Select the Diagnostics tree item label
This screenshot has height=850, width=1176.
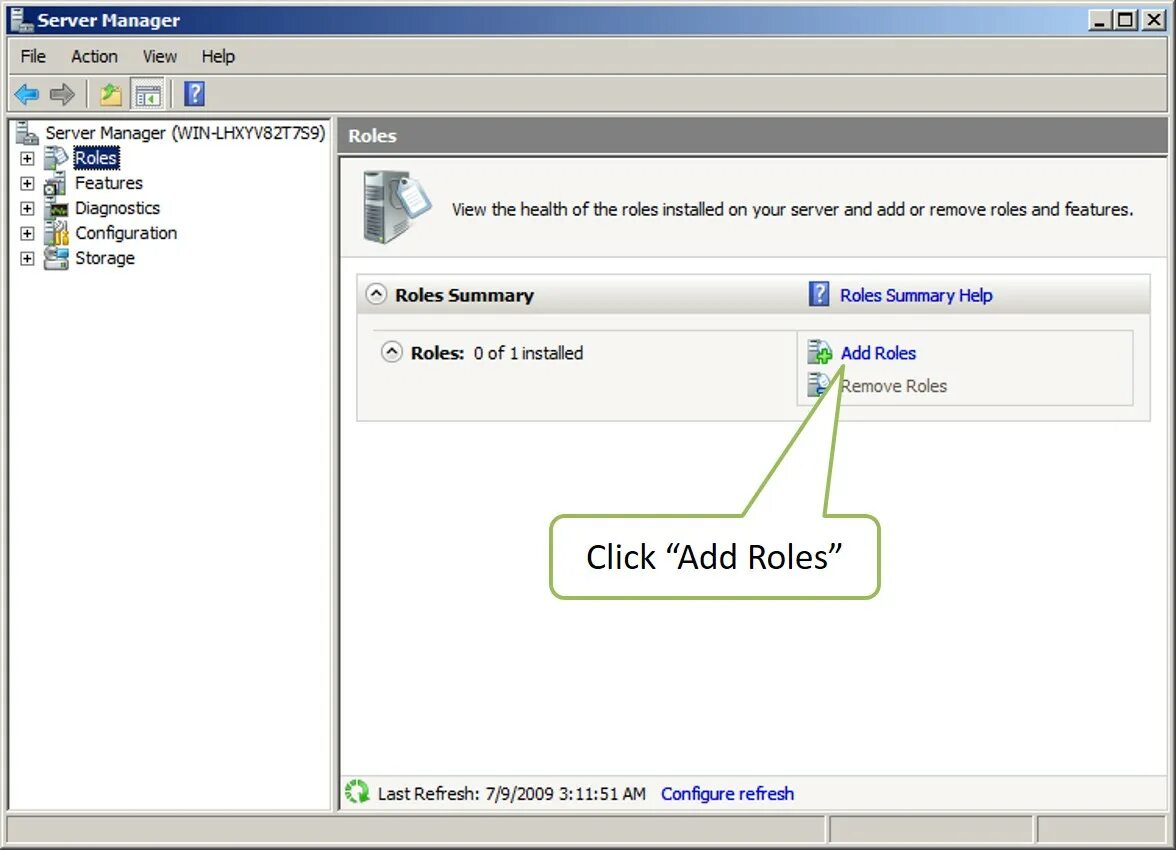118,208
